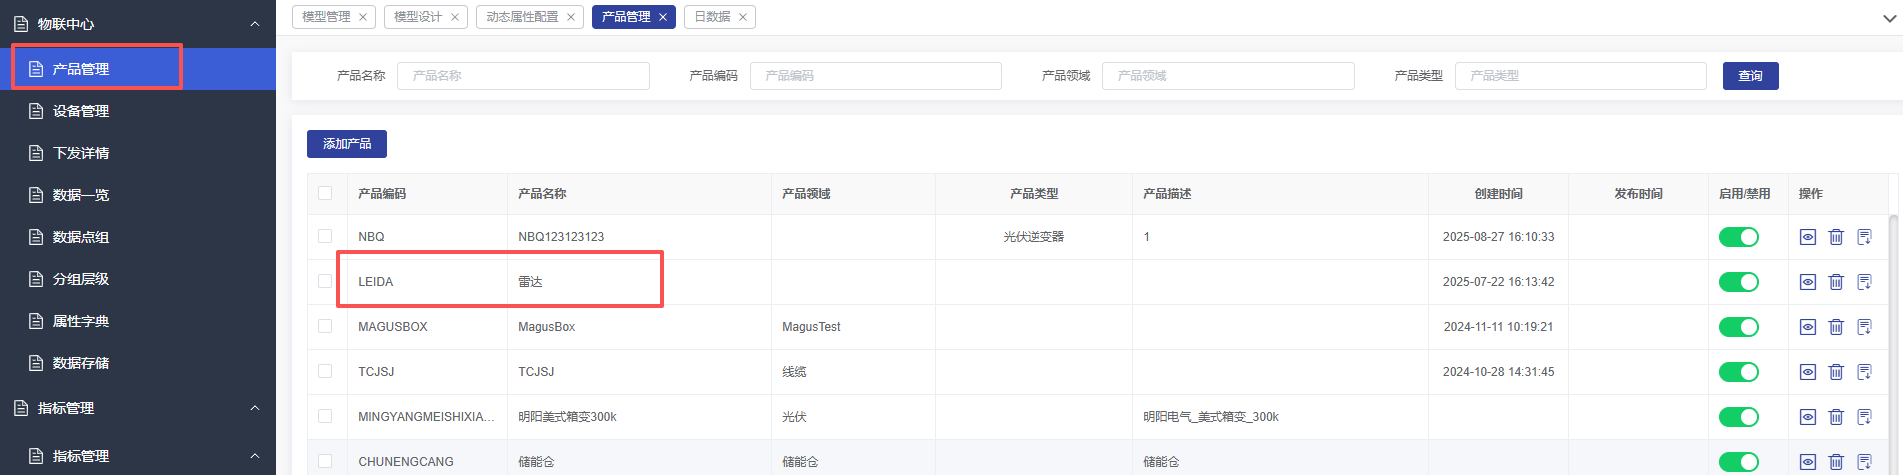Click the view (eye) icon for NBQ row
This screenshot has width=1903, height=475.
click(1808, 237)
